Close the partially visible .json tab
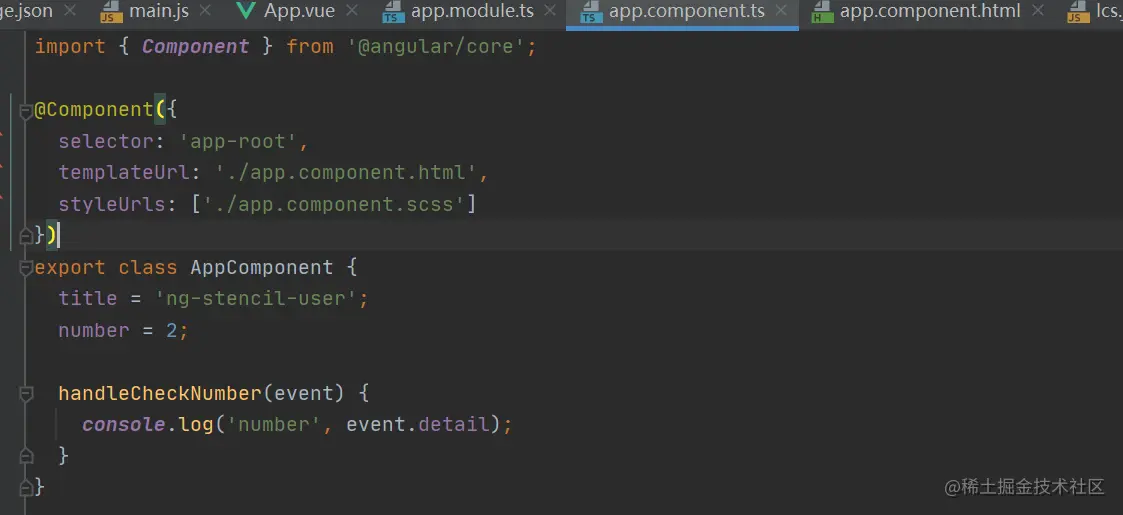This screenshot has width=1123, height=515. tap(69, 11)
